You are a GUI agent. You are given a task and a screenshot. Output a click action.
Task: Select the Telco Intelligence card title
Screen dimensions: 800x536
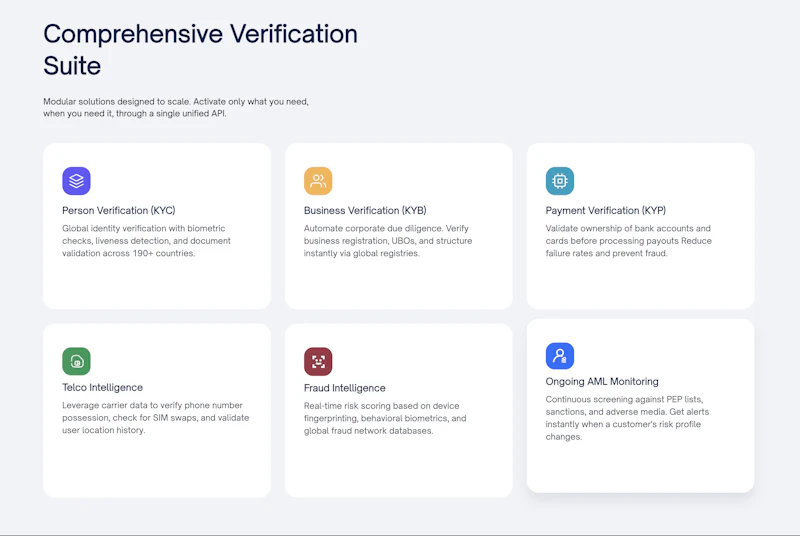click(103, 387)
